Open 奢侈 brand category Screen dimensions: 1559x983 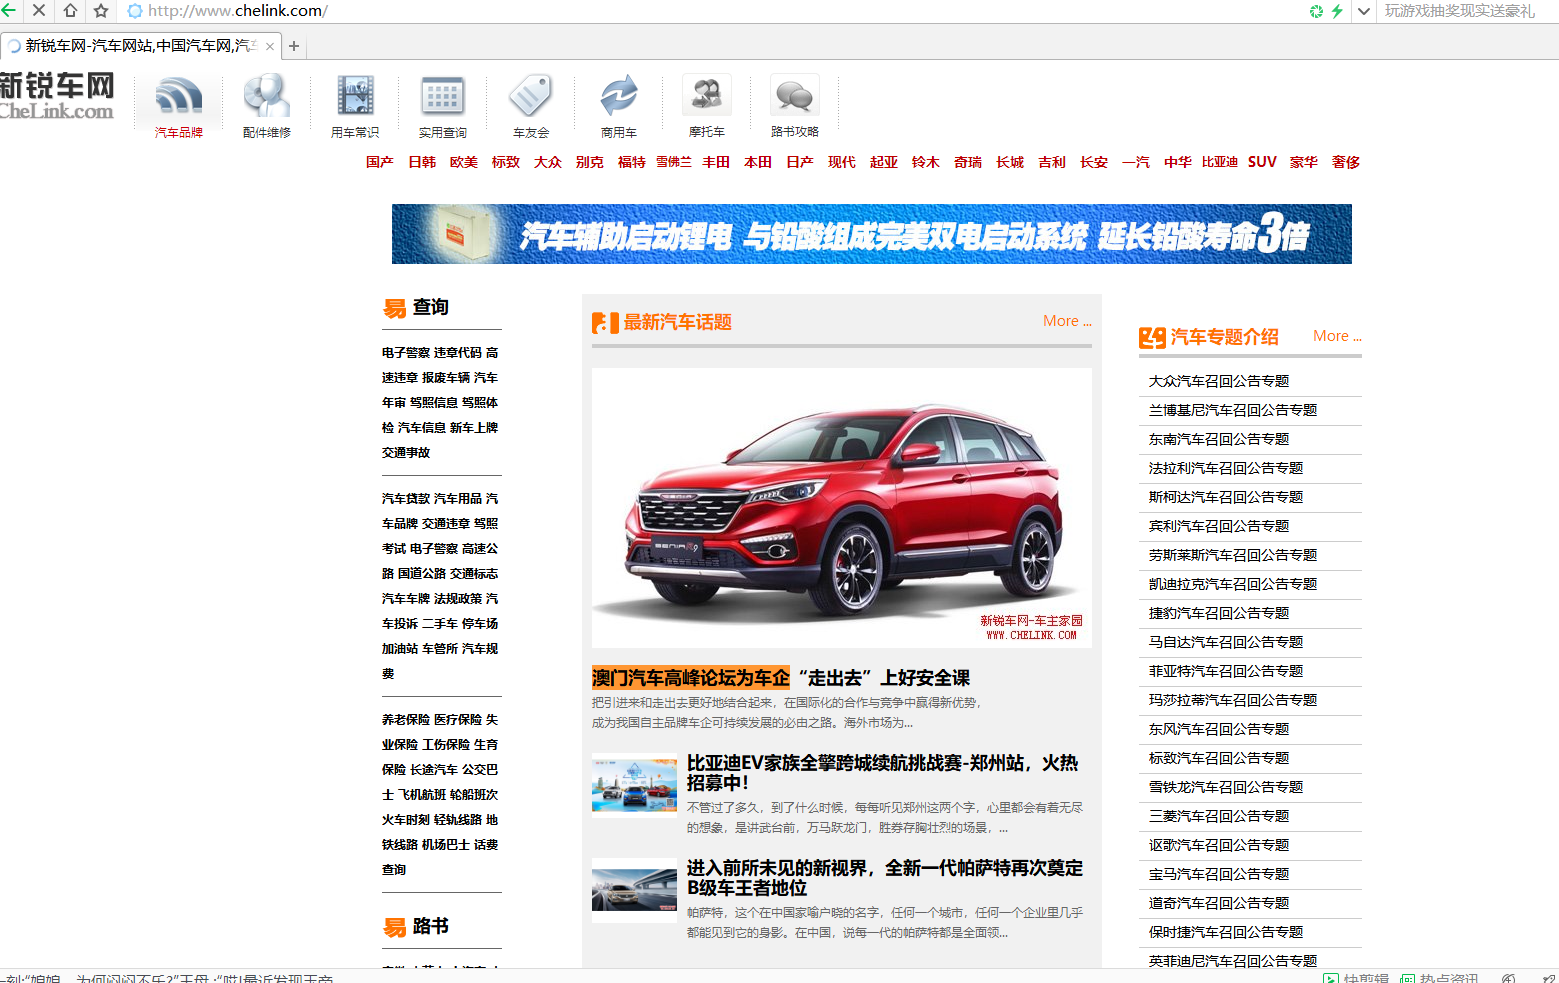point(1346,162)
